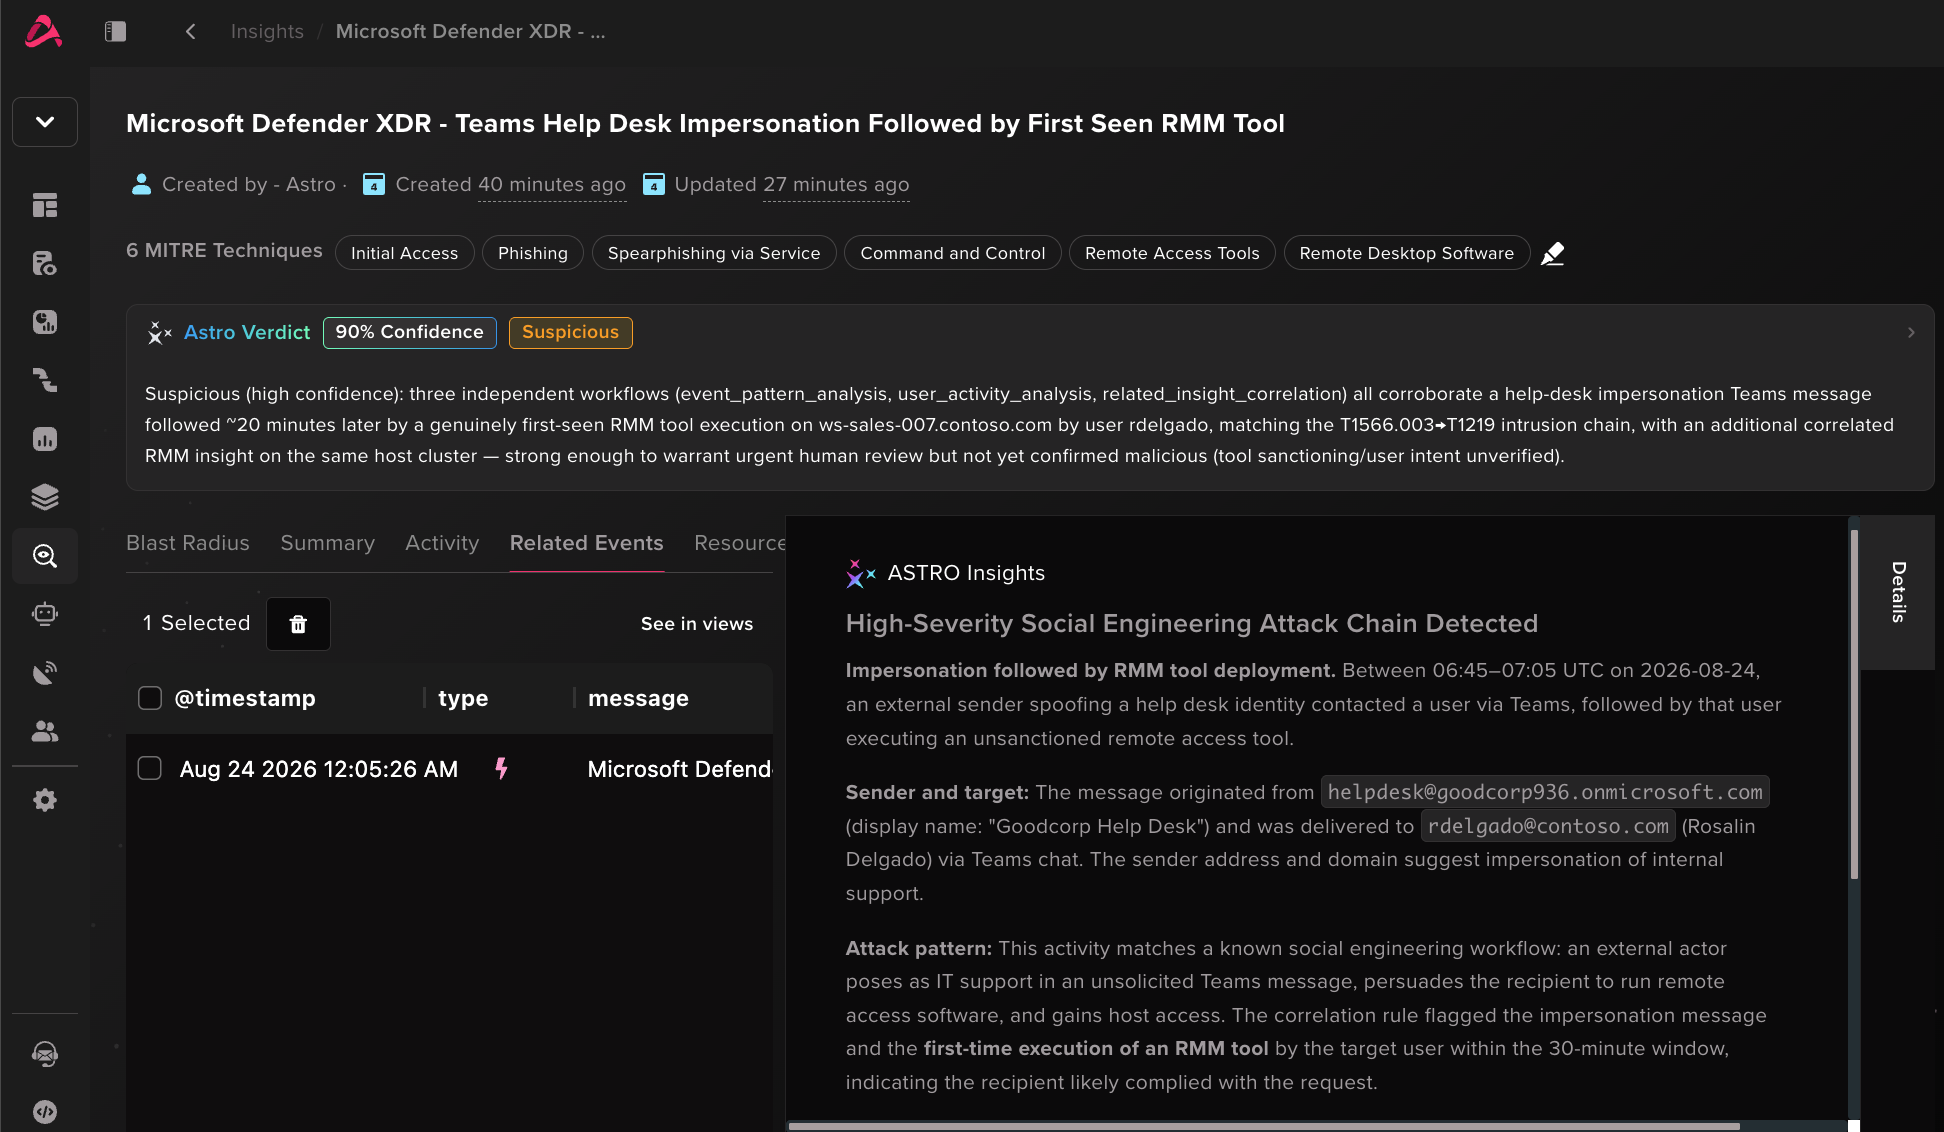The width and height of the screenshot is (1944, 1132).
Task: Click the horizontal scrollbar at panel bottom
Action: pyautogui.click(x=1264, y=1126)
